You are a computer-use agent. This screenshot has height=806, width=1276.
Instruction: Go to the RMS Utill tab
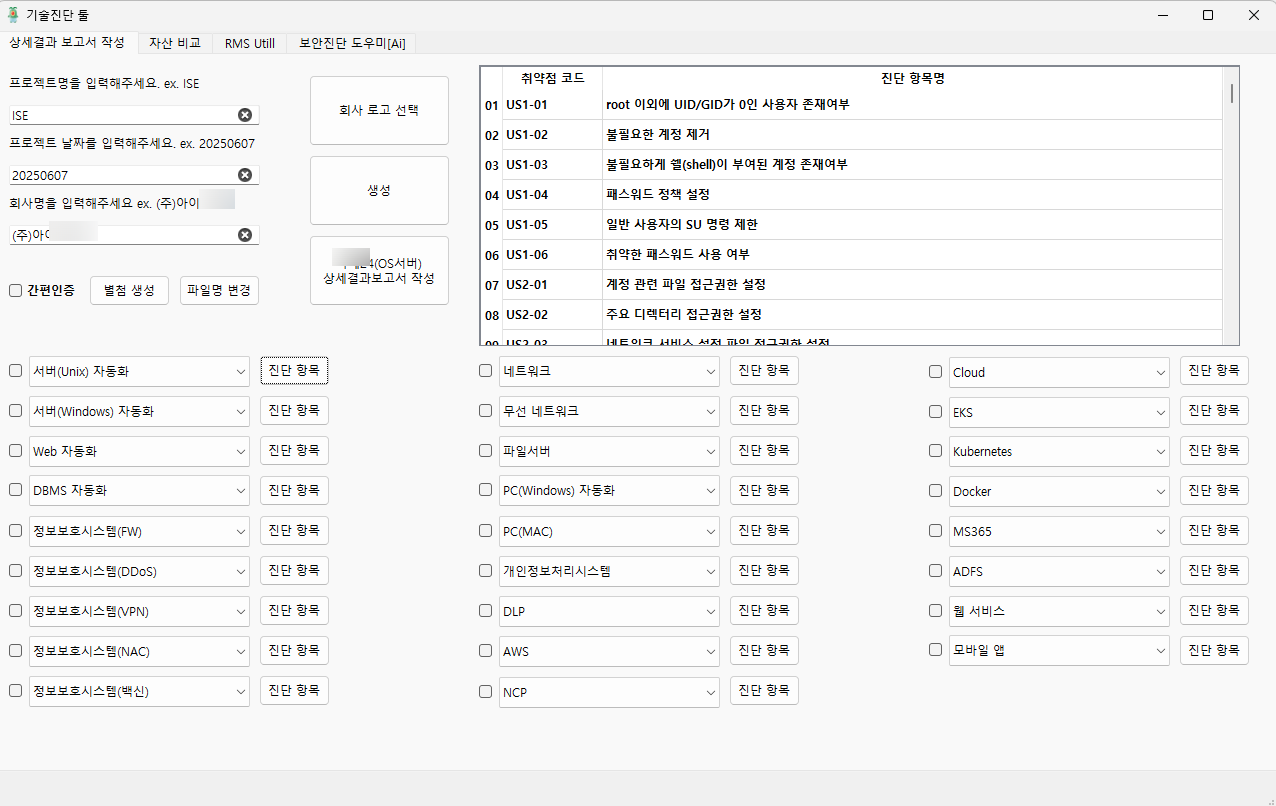coord(250,43)
